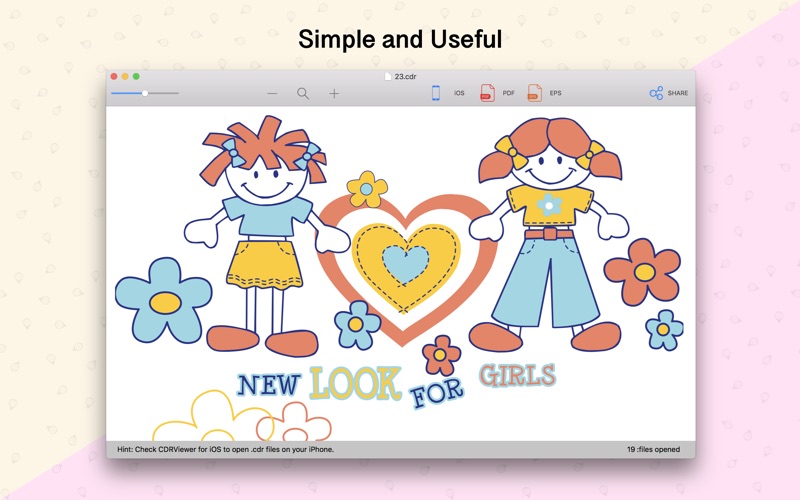
Task: Enter full screen with the green button
Action: point(136,77)
